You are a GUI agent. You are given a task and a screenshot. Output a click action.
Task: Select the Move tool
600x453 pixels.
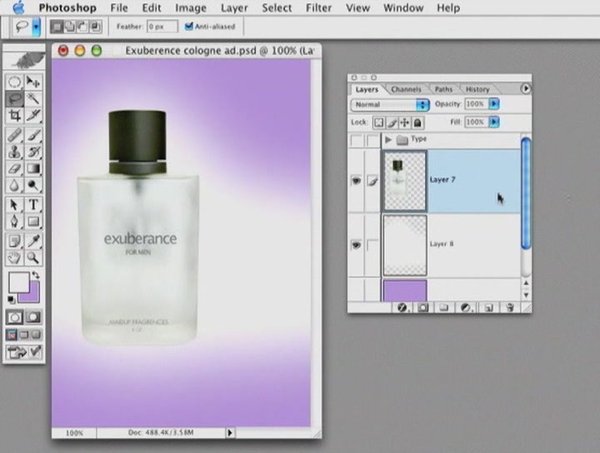pos(33,82)
